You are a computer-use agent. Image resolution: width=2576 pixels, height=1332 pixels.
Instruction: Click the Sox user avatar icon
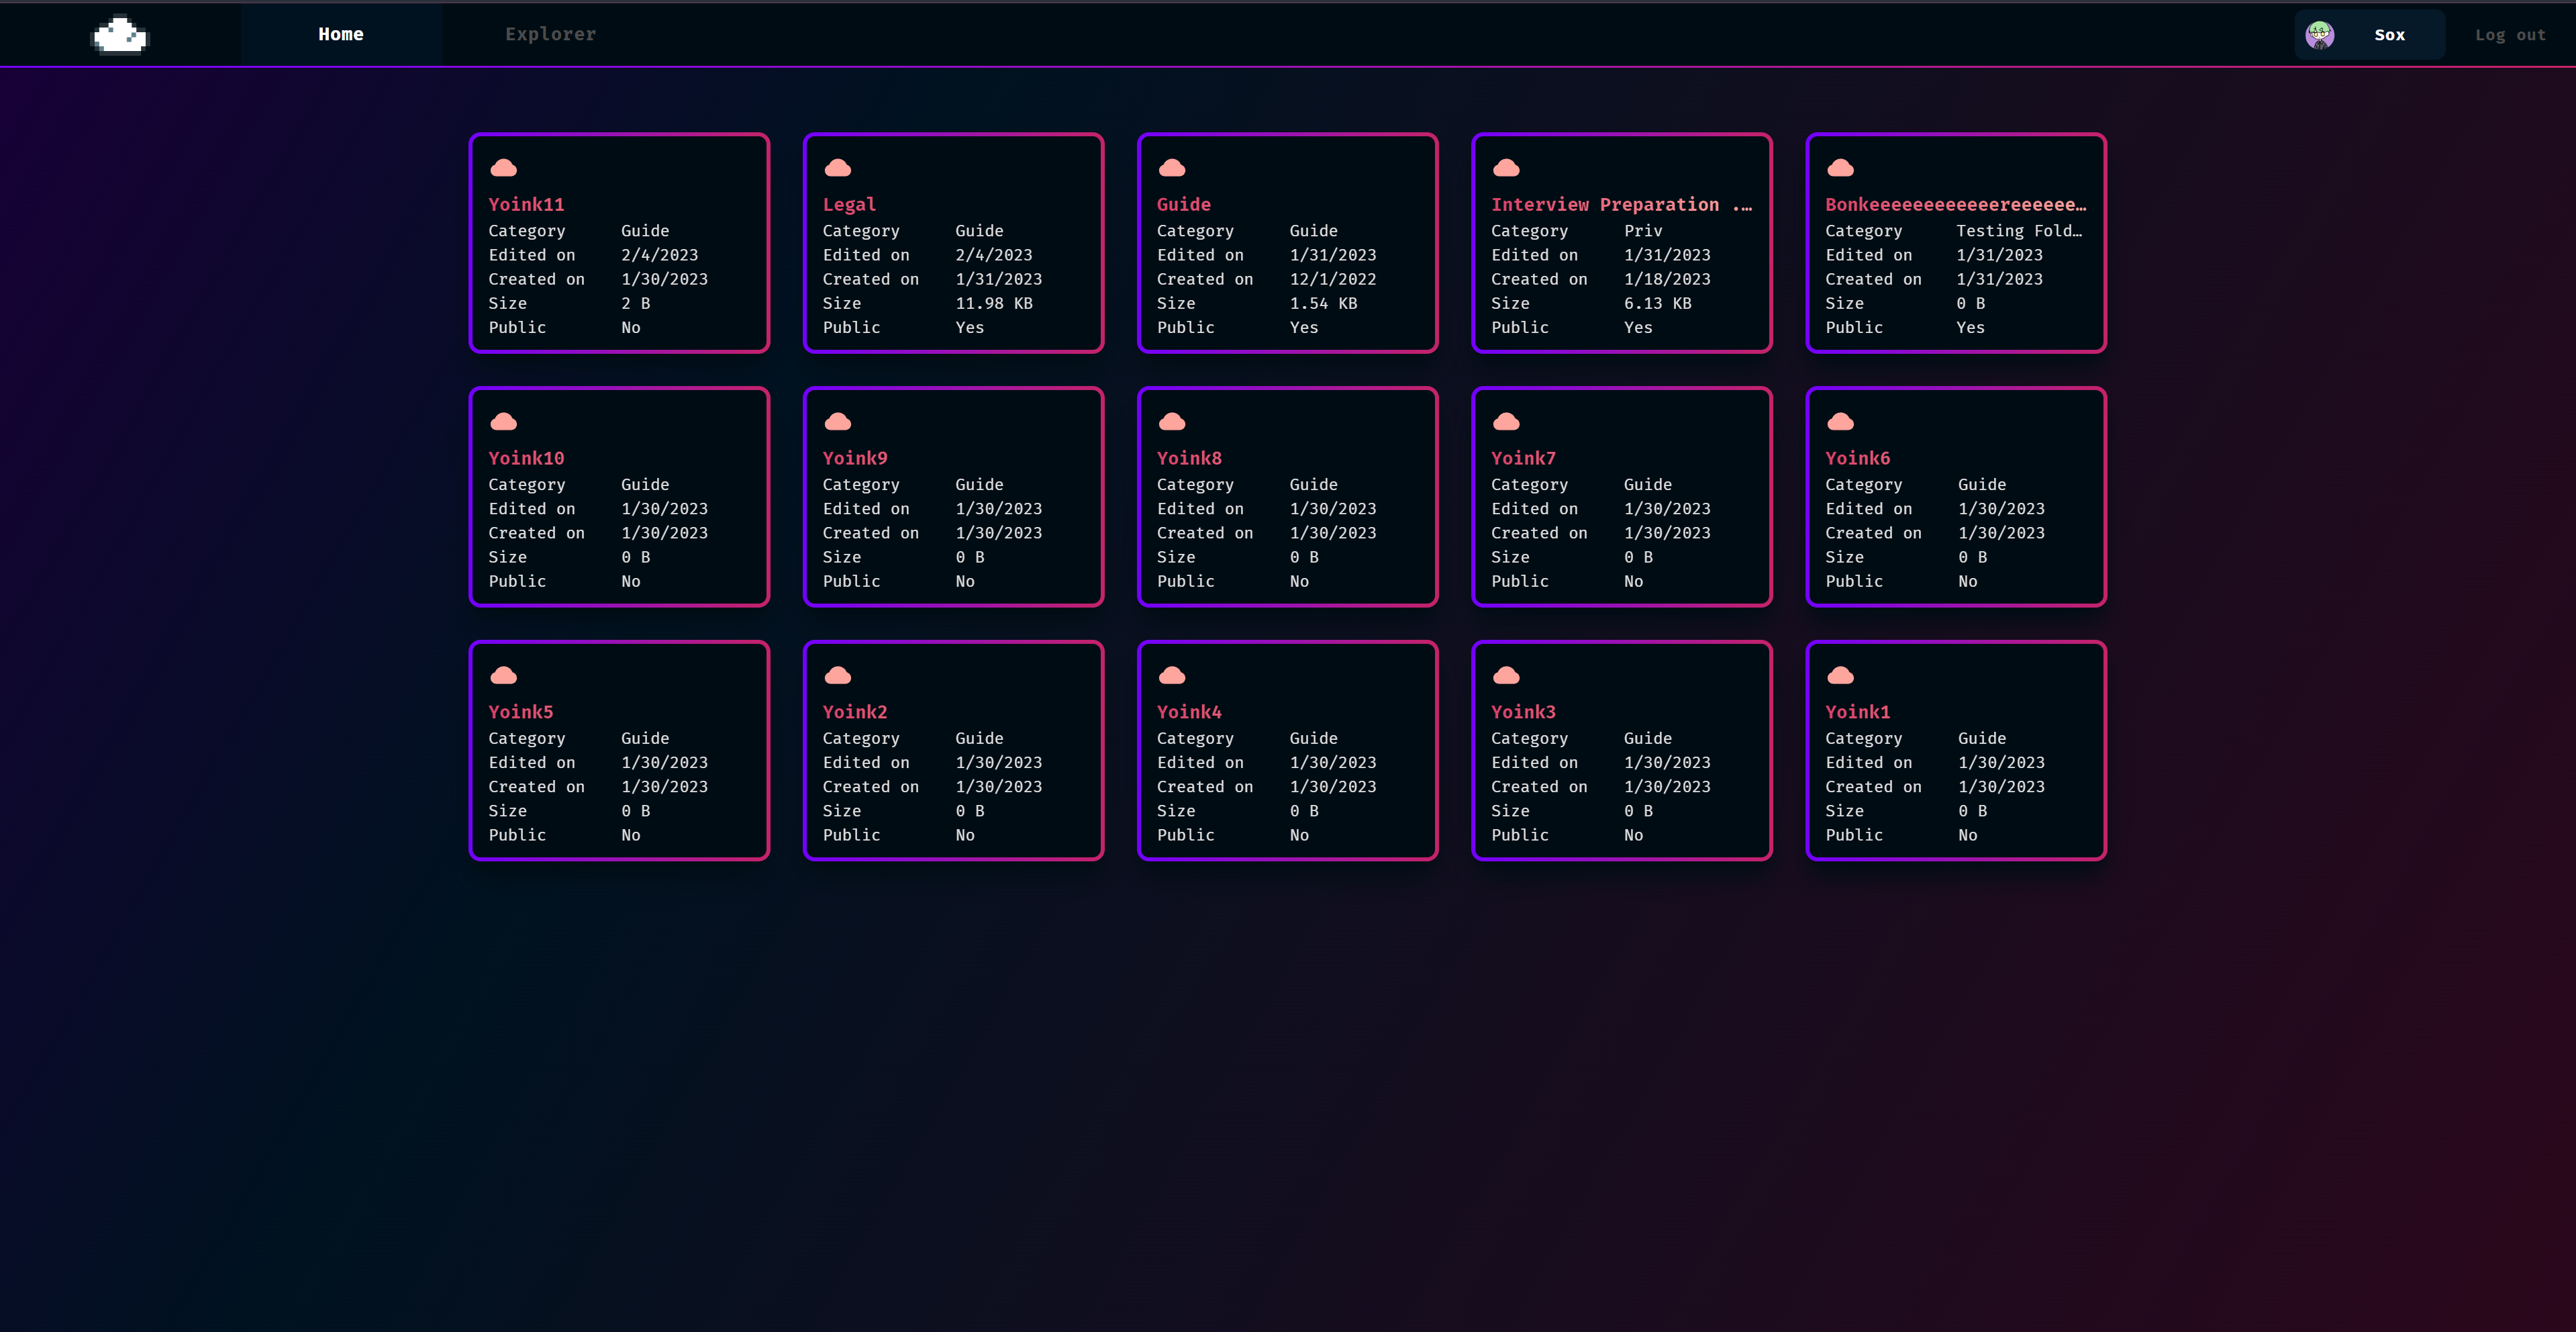2319,35
